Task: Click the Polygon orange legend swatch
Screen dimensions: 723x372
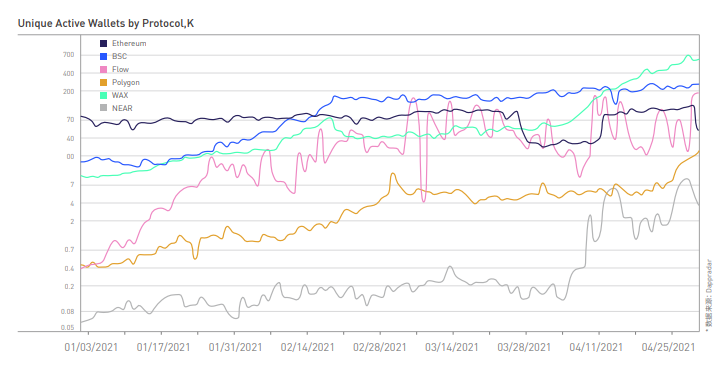Action: coord(104,82)
